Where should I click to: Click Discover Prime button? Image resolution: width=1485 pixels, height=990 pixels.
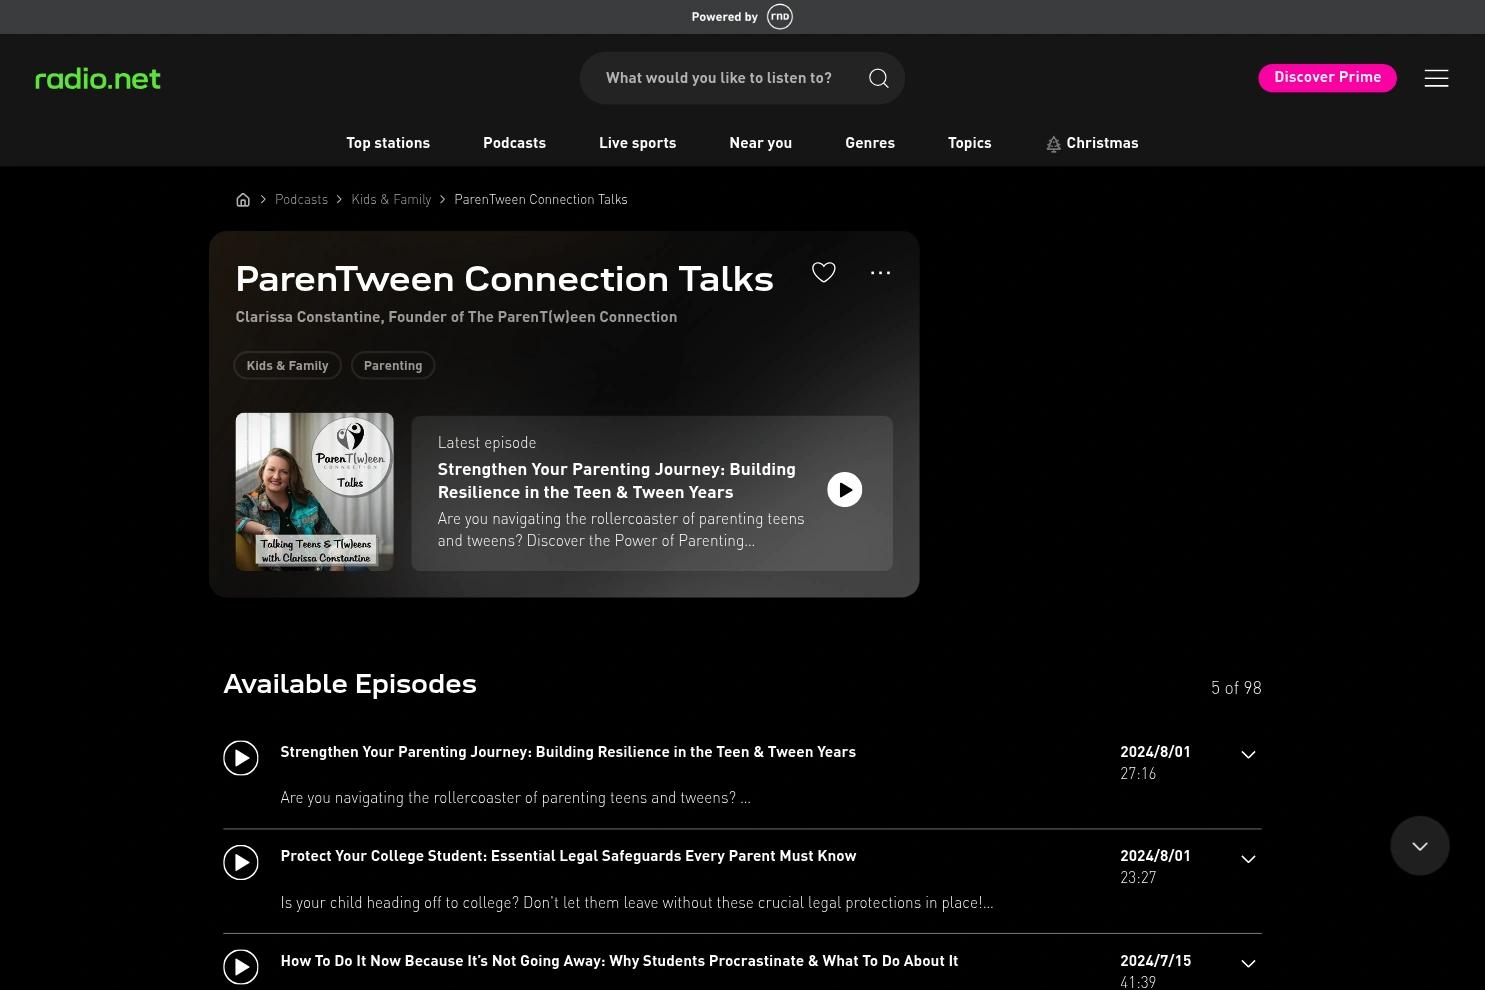click(1328, 78)
